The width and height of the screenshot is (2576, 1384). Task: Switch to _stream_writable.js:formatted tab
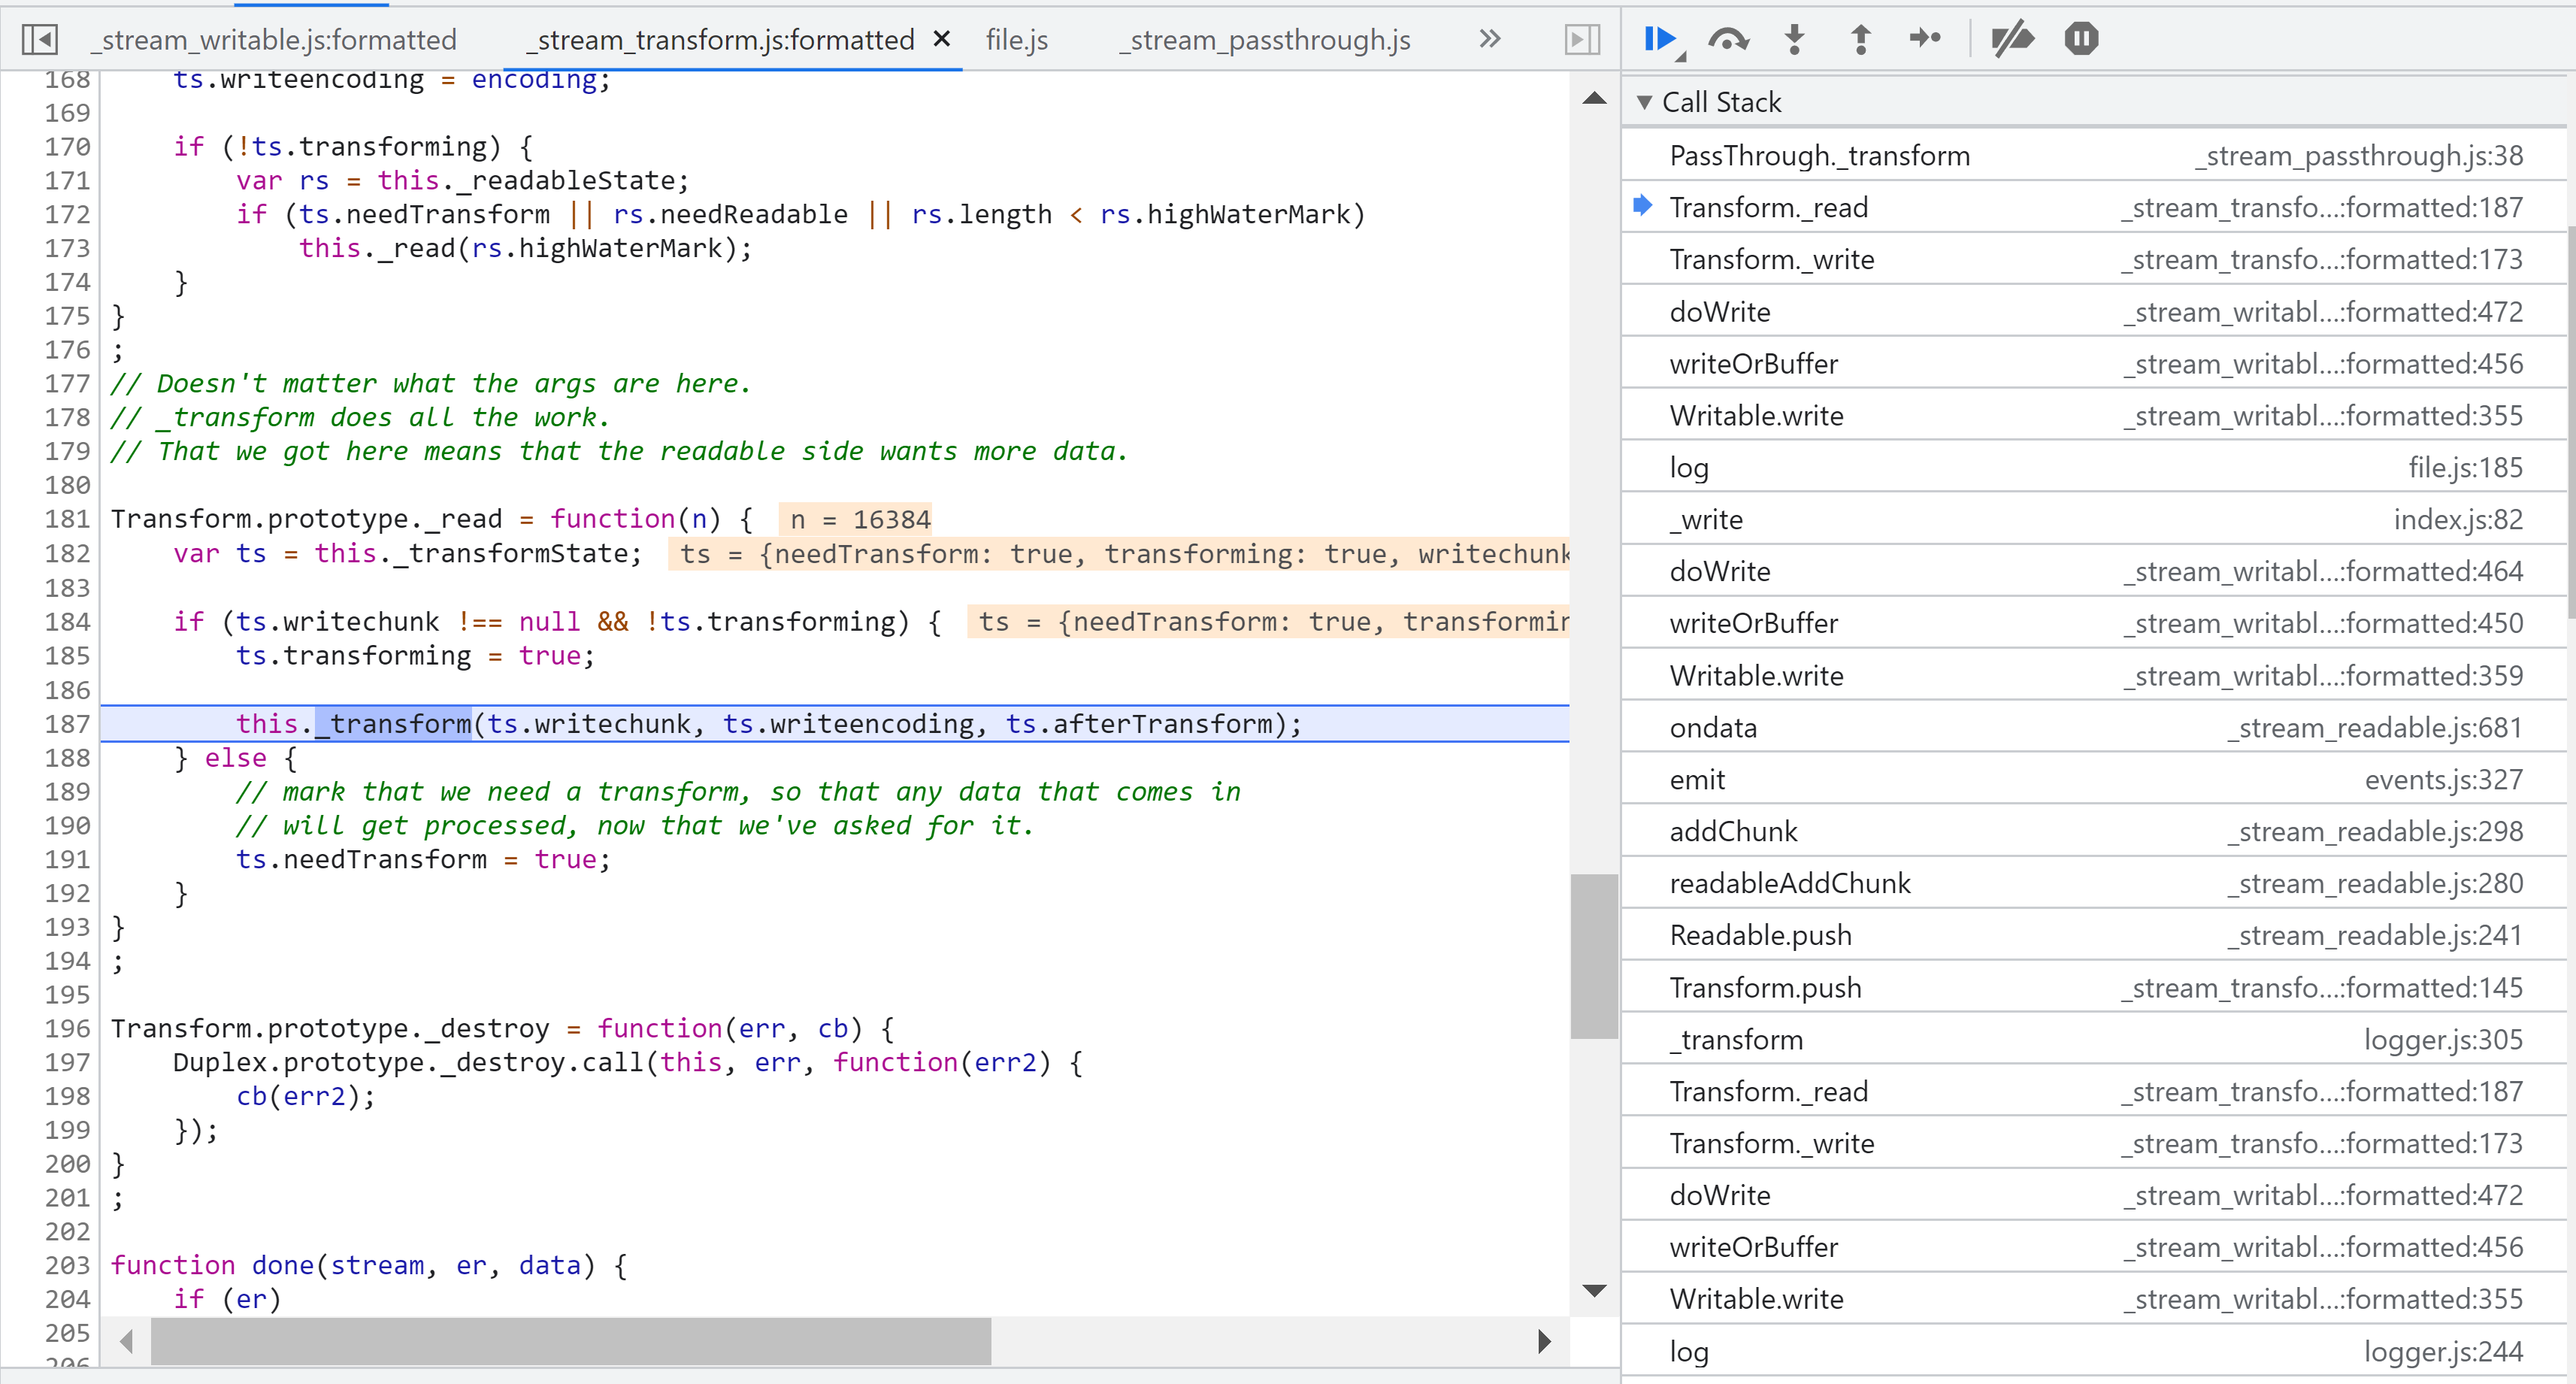[x=274, y=39]
